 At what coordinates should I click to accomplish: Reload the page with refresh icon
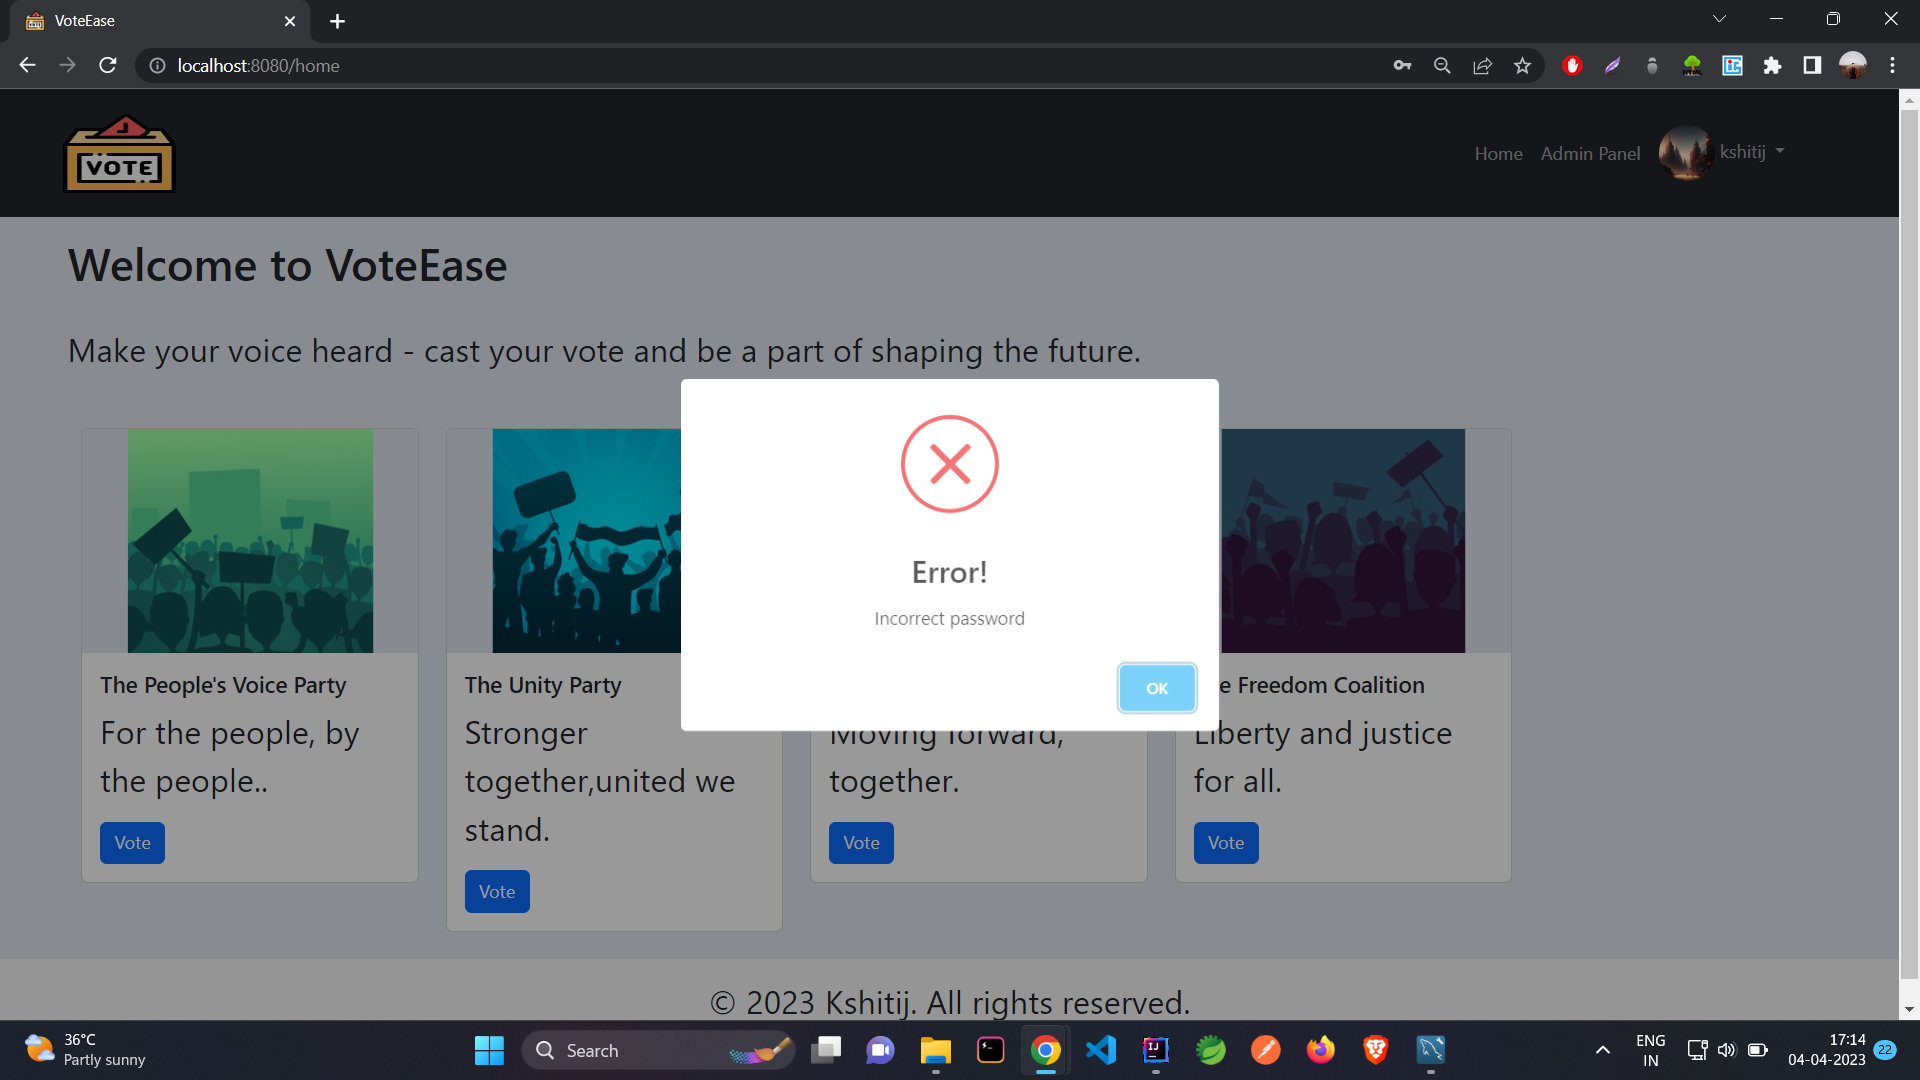[x=108, y=66]
